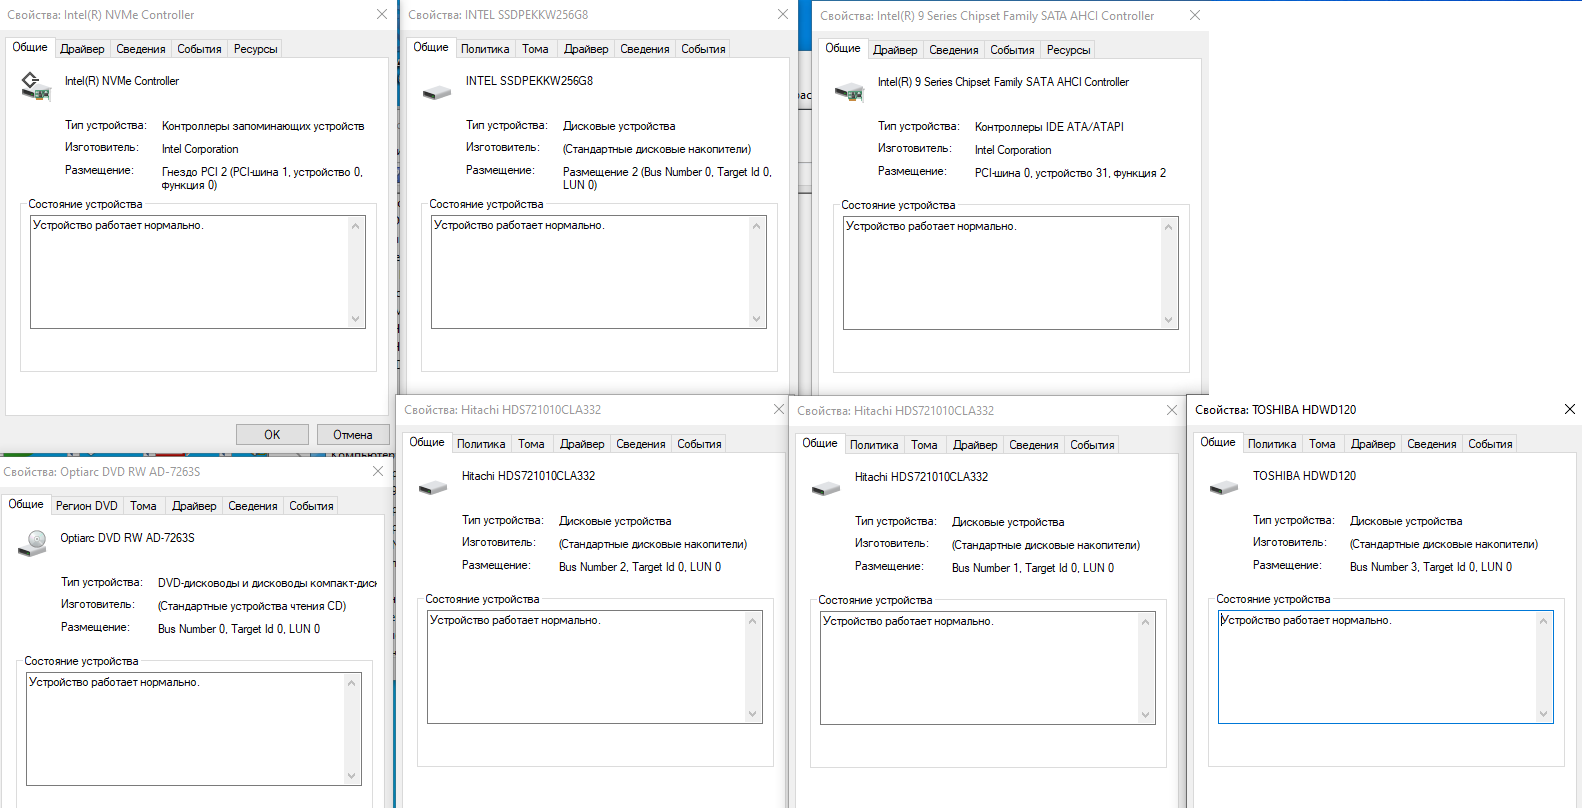Open Драйвер tab in Optiarc DVD window
The image size is (1582, 808).
[x=194, y=506]
